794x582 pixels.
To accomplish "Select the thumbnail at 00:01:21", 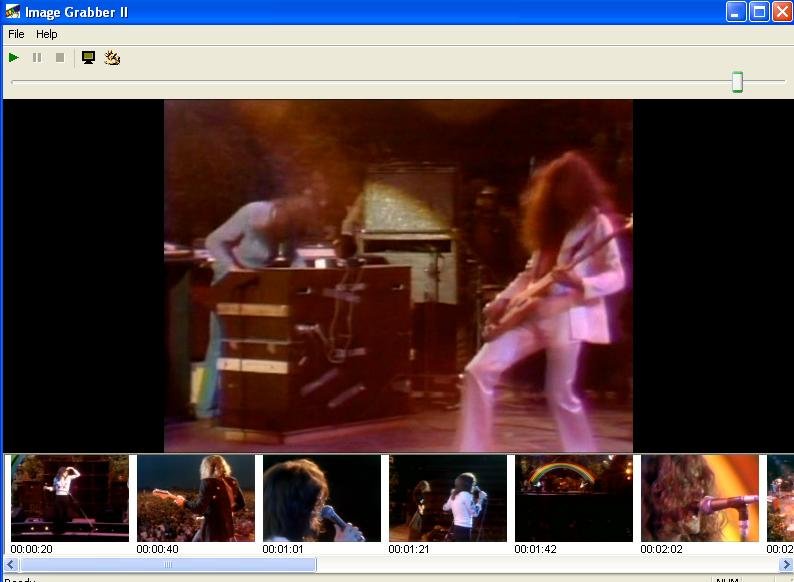I will pos(448,498).
